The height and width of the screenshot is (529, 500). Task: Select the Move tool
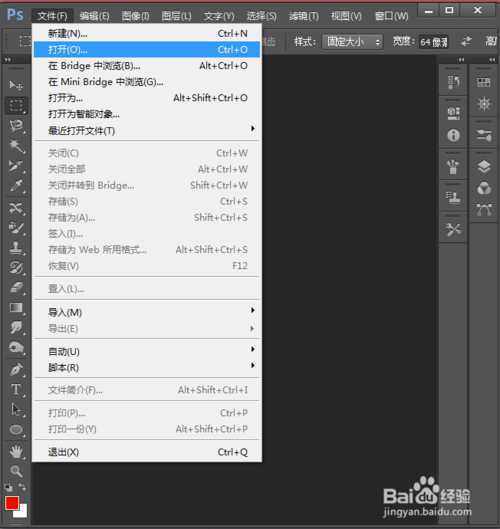tap(16, 85)
